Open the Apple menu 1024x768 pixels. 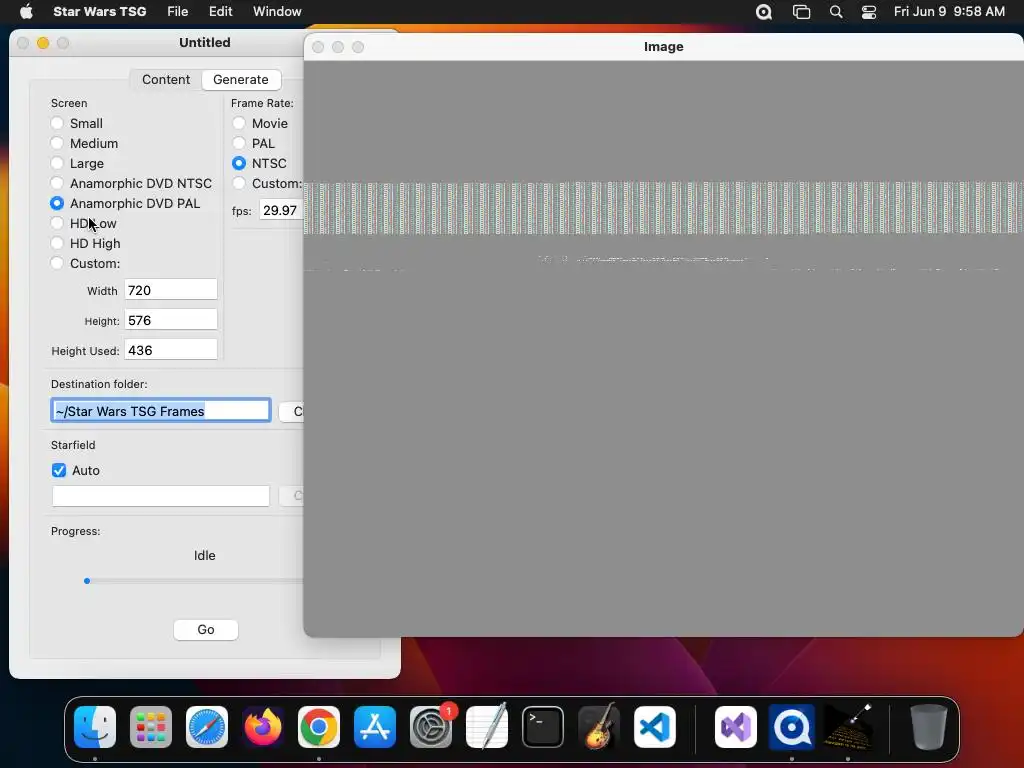(26, 11)
